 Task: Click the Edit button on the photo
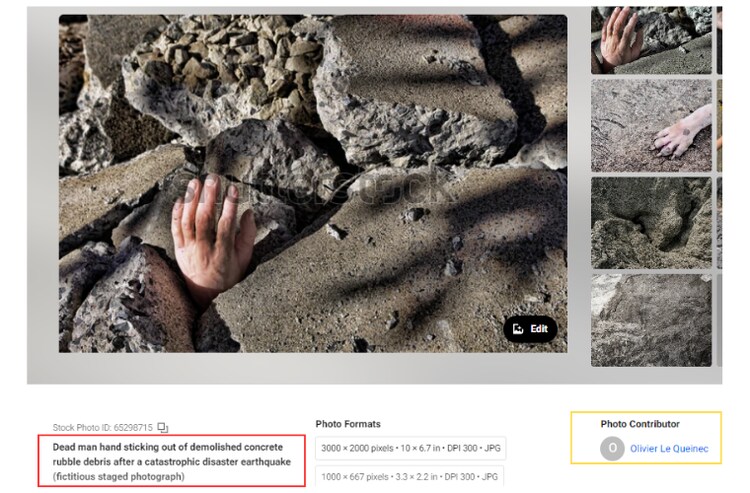530,329
